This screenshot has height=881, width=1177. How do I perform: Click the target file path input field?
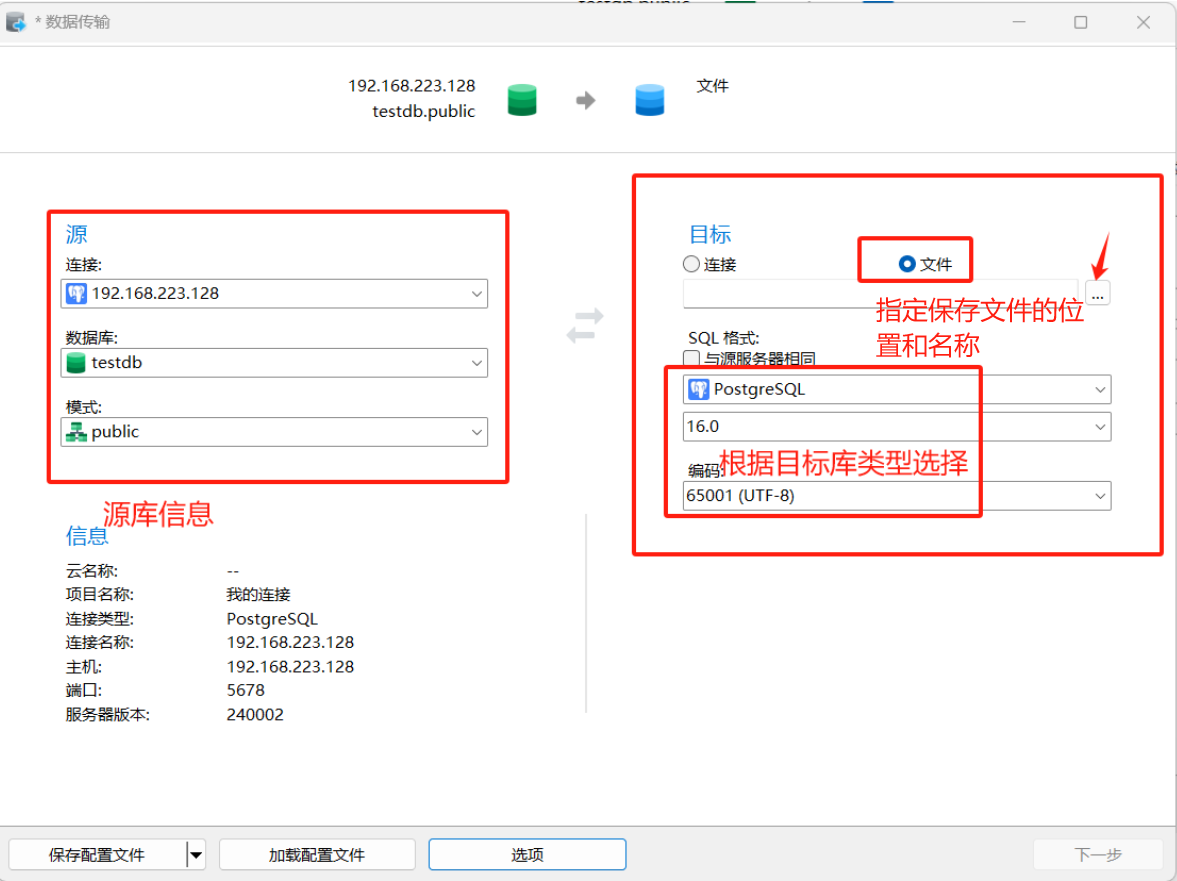pyautogui.click(x=880, y=294)
